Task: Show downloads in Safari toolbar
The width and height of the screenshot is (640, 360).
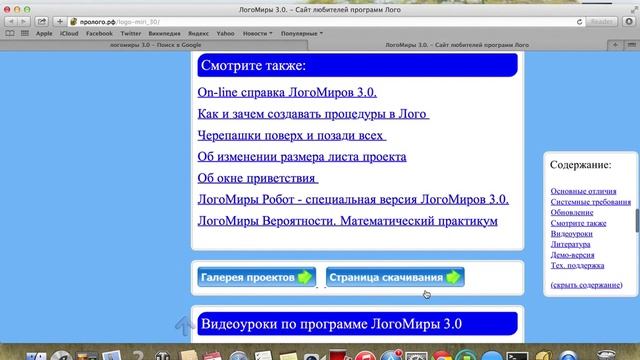Action: click(x=629, y=22)
